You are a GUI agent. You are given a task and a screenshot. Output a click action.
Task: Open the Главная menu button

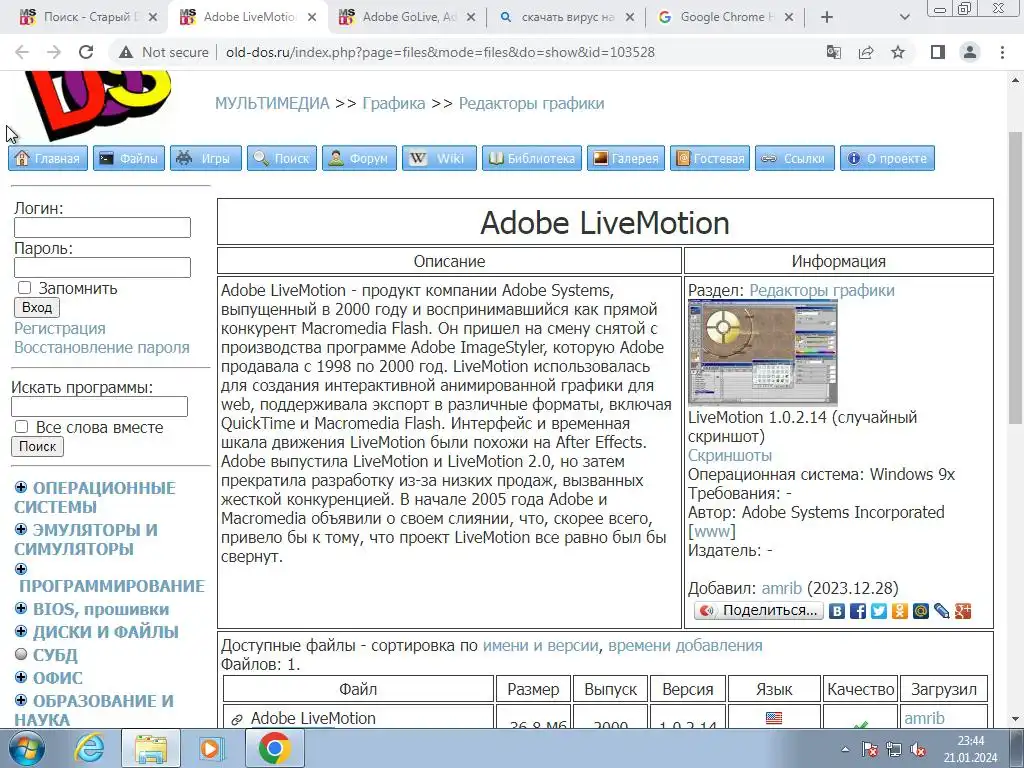(x=48, y=158)
